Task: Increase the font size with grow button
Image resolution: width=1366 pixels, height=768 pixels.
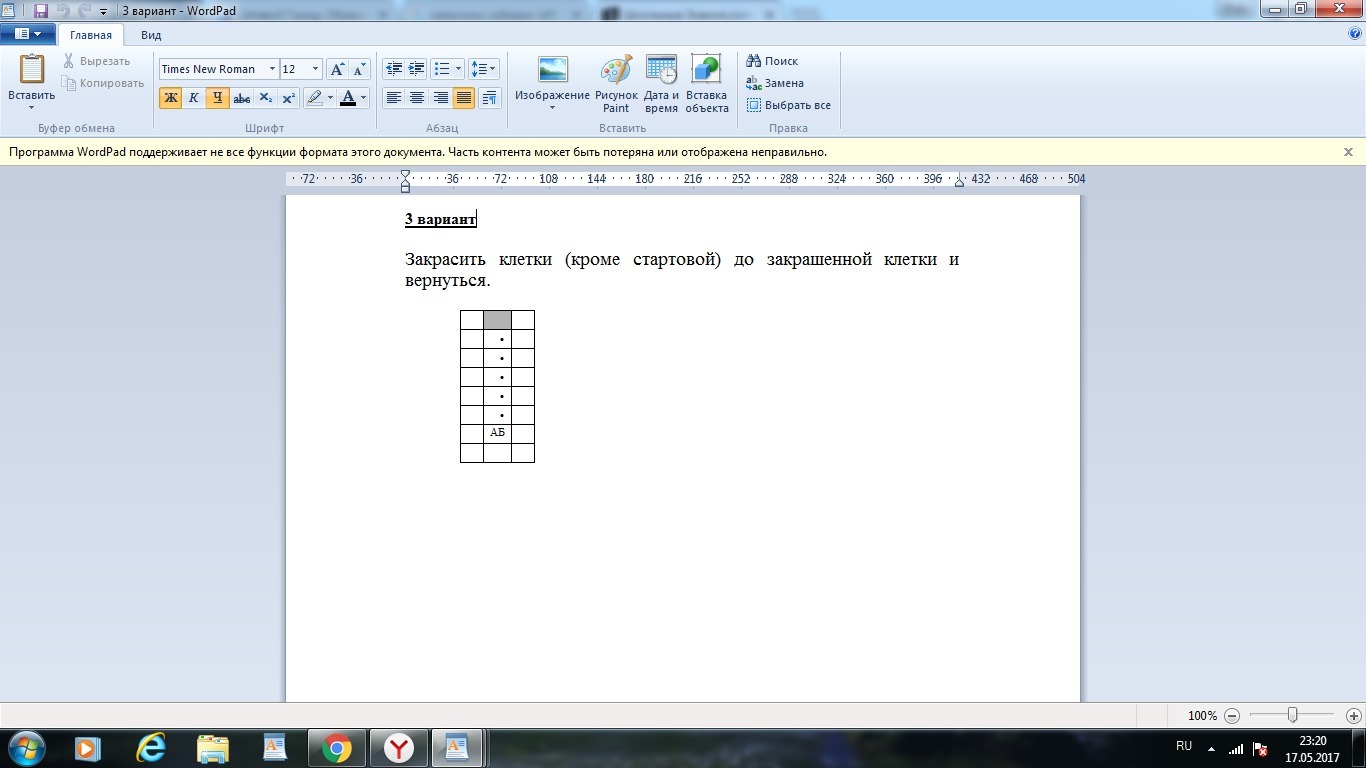Action: pos(337,69)
